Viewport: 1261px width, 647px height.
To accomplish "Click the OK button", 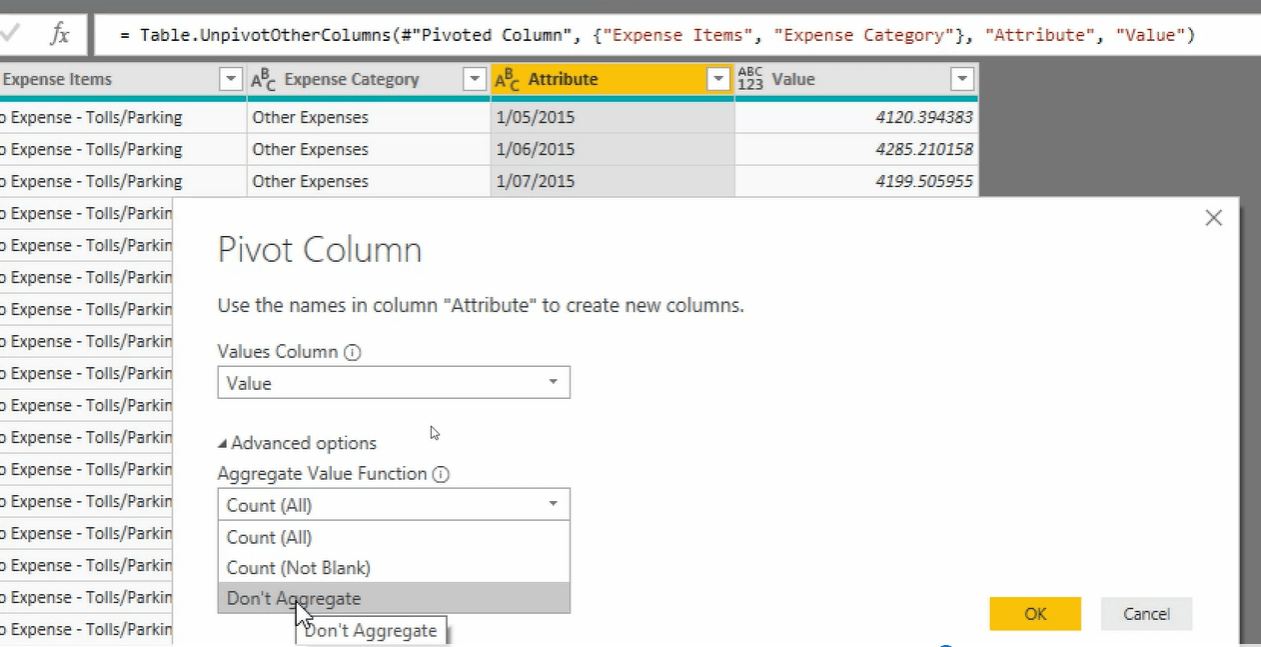I will pos(1035,614).
